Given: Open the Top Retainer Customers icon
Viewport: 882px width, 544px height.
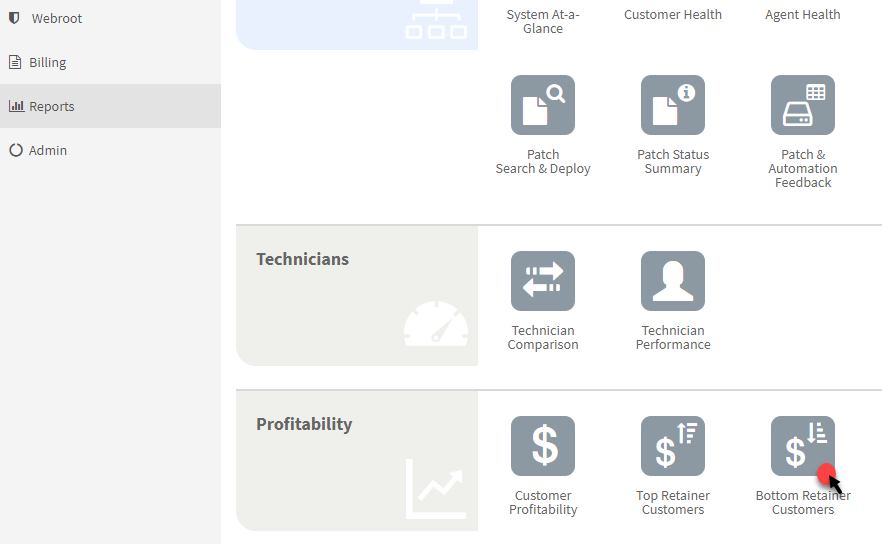Looking at the screenshot, I should pos(673,446).
